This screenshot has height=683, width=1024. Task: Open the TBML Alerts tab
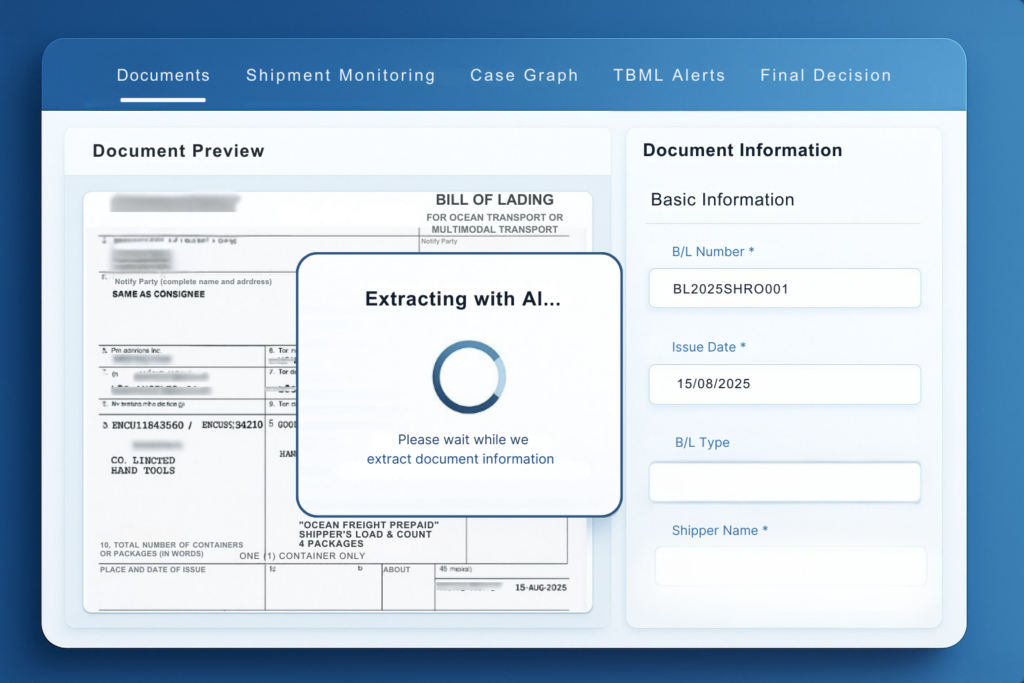coord(669,74)
